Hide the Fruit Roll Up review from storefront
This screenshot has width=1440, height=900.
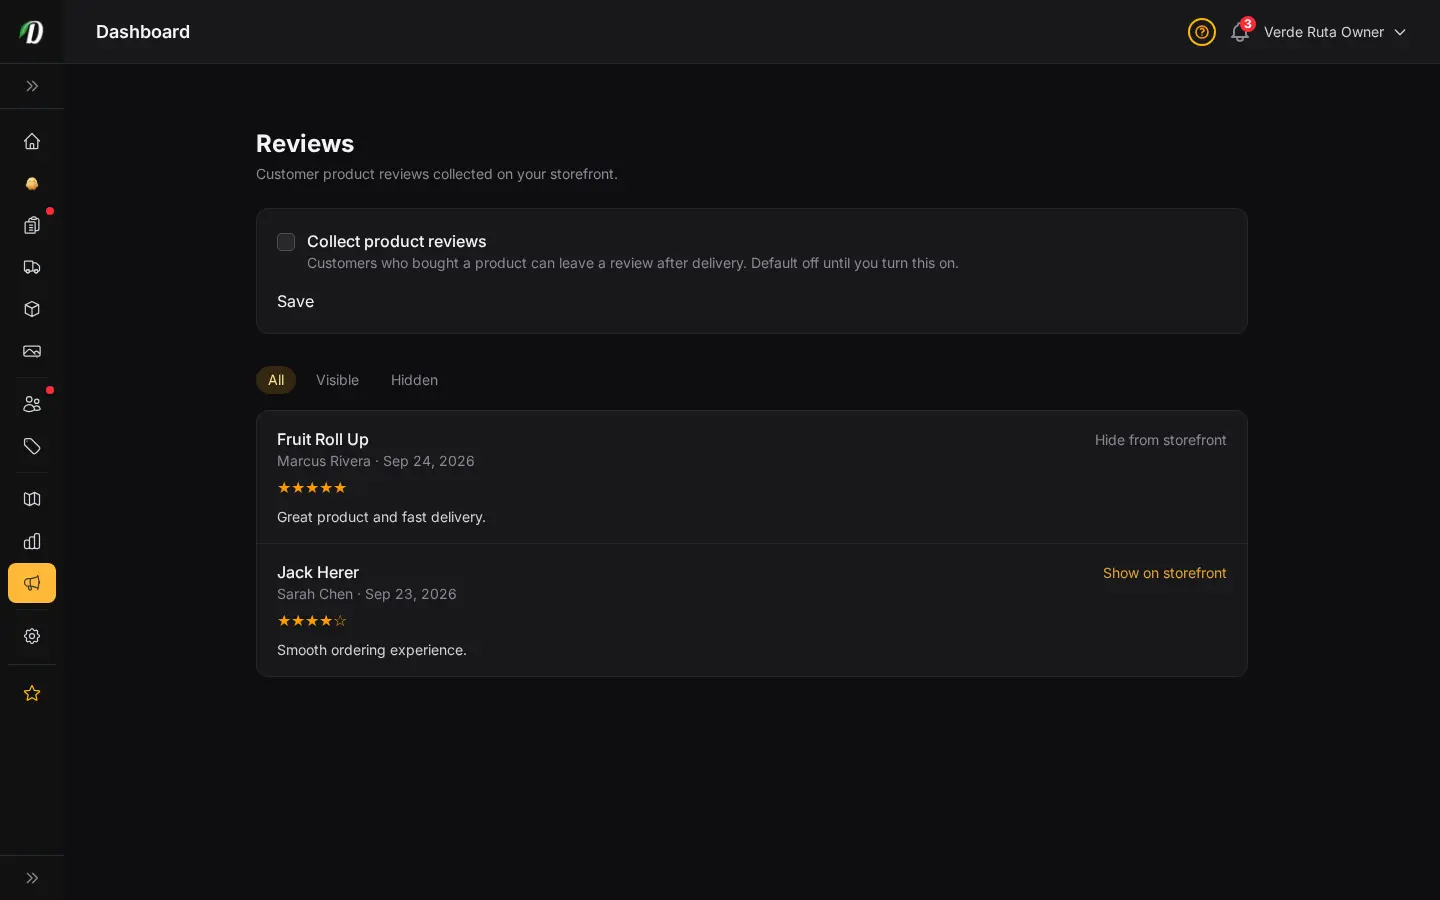point(1160,440)
